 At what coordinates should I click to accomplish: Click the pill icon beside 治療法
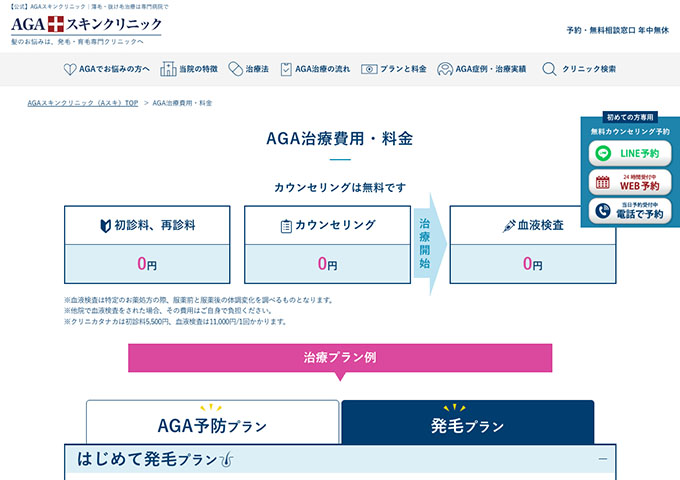pyautogui.click(x=235, y=69)
